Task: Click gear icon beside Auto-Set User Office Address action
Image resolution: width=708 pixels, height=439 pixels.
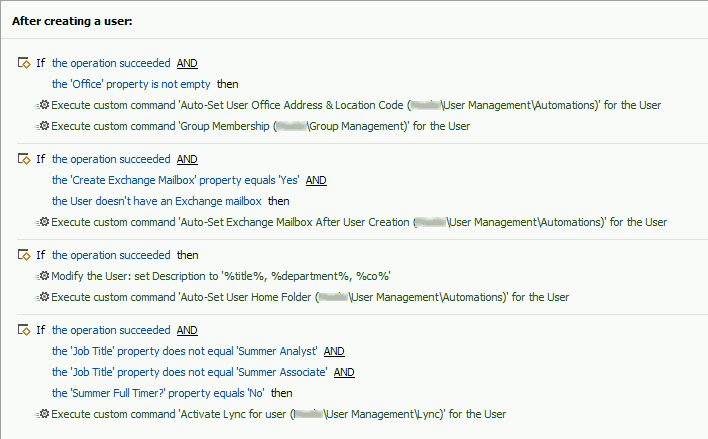Action: pos(42,105)
